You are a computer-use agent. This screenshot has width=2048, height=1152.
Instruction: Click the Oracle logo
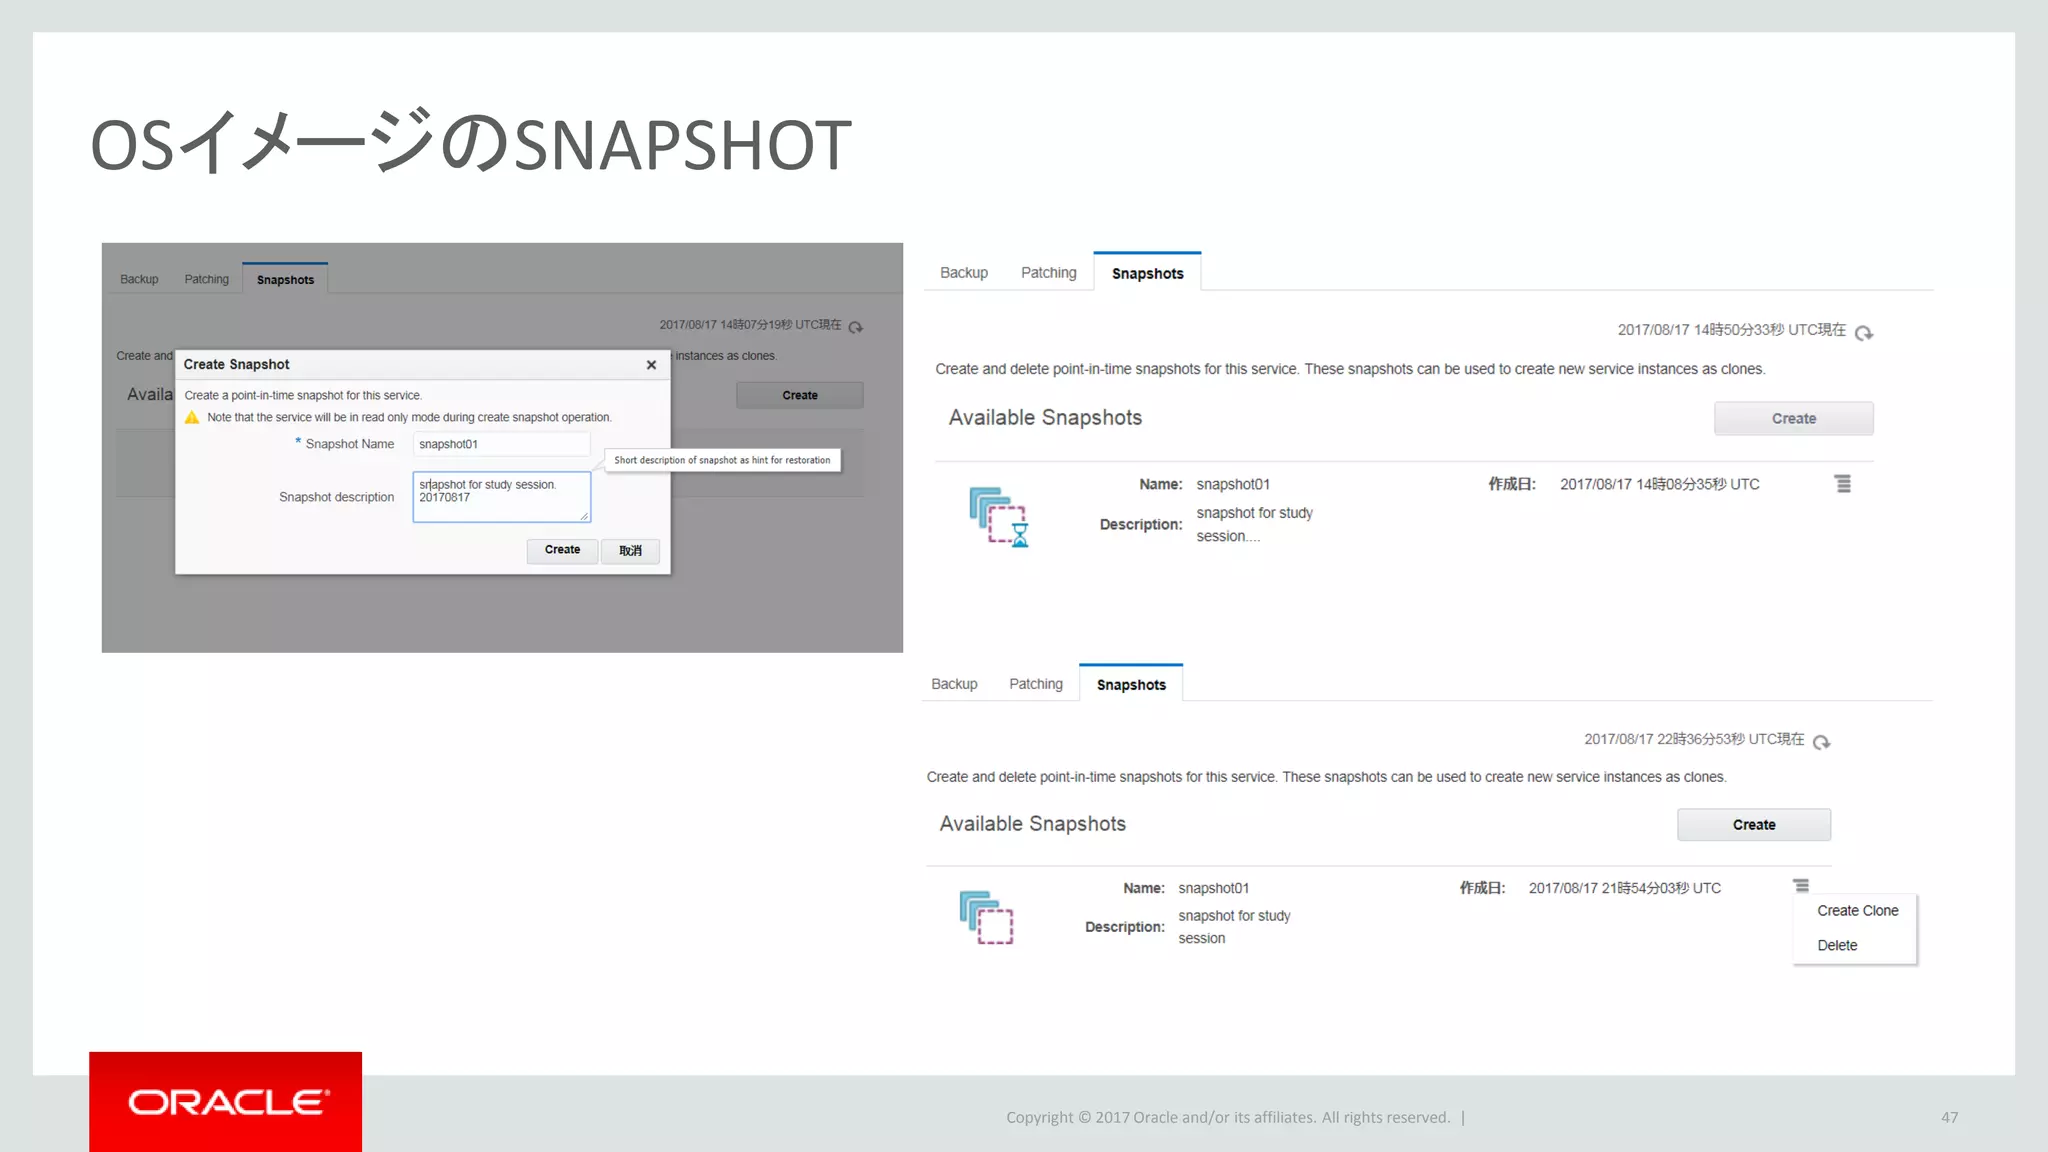pos(226,1102)
